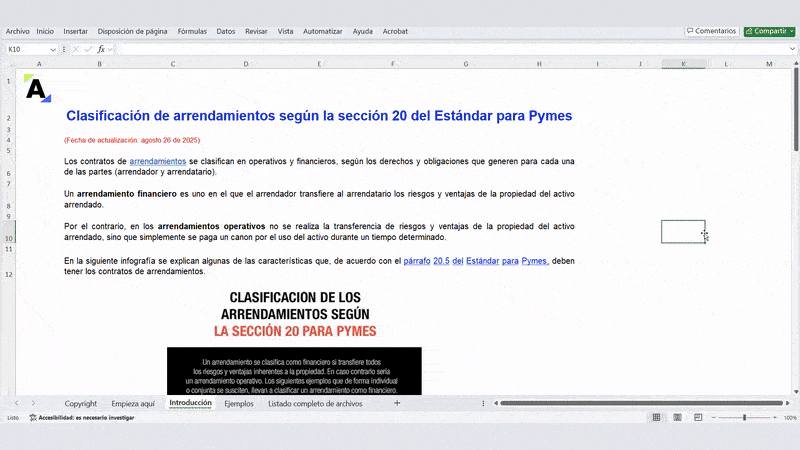800x450 pixels.
Task: Click the Insert Function (fx) icon
Action: coord(101,49)
